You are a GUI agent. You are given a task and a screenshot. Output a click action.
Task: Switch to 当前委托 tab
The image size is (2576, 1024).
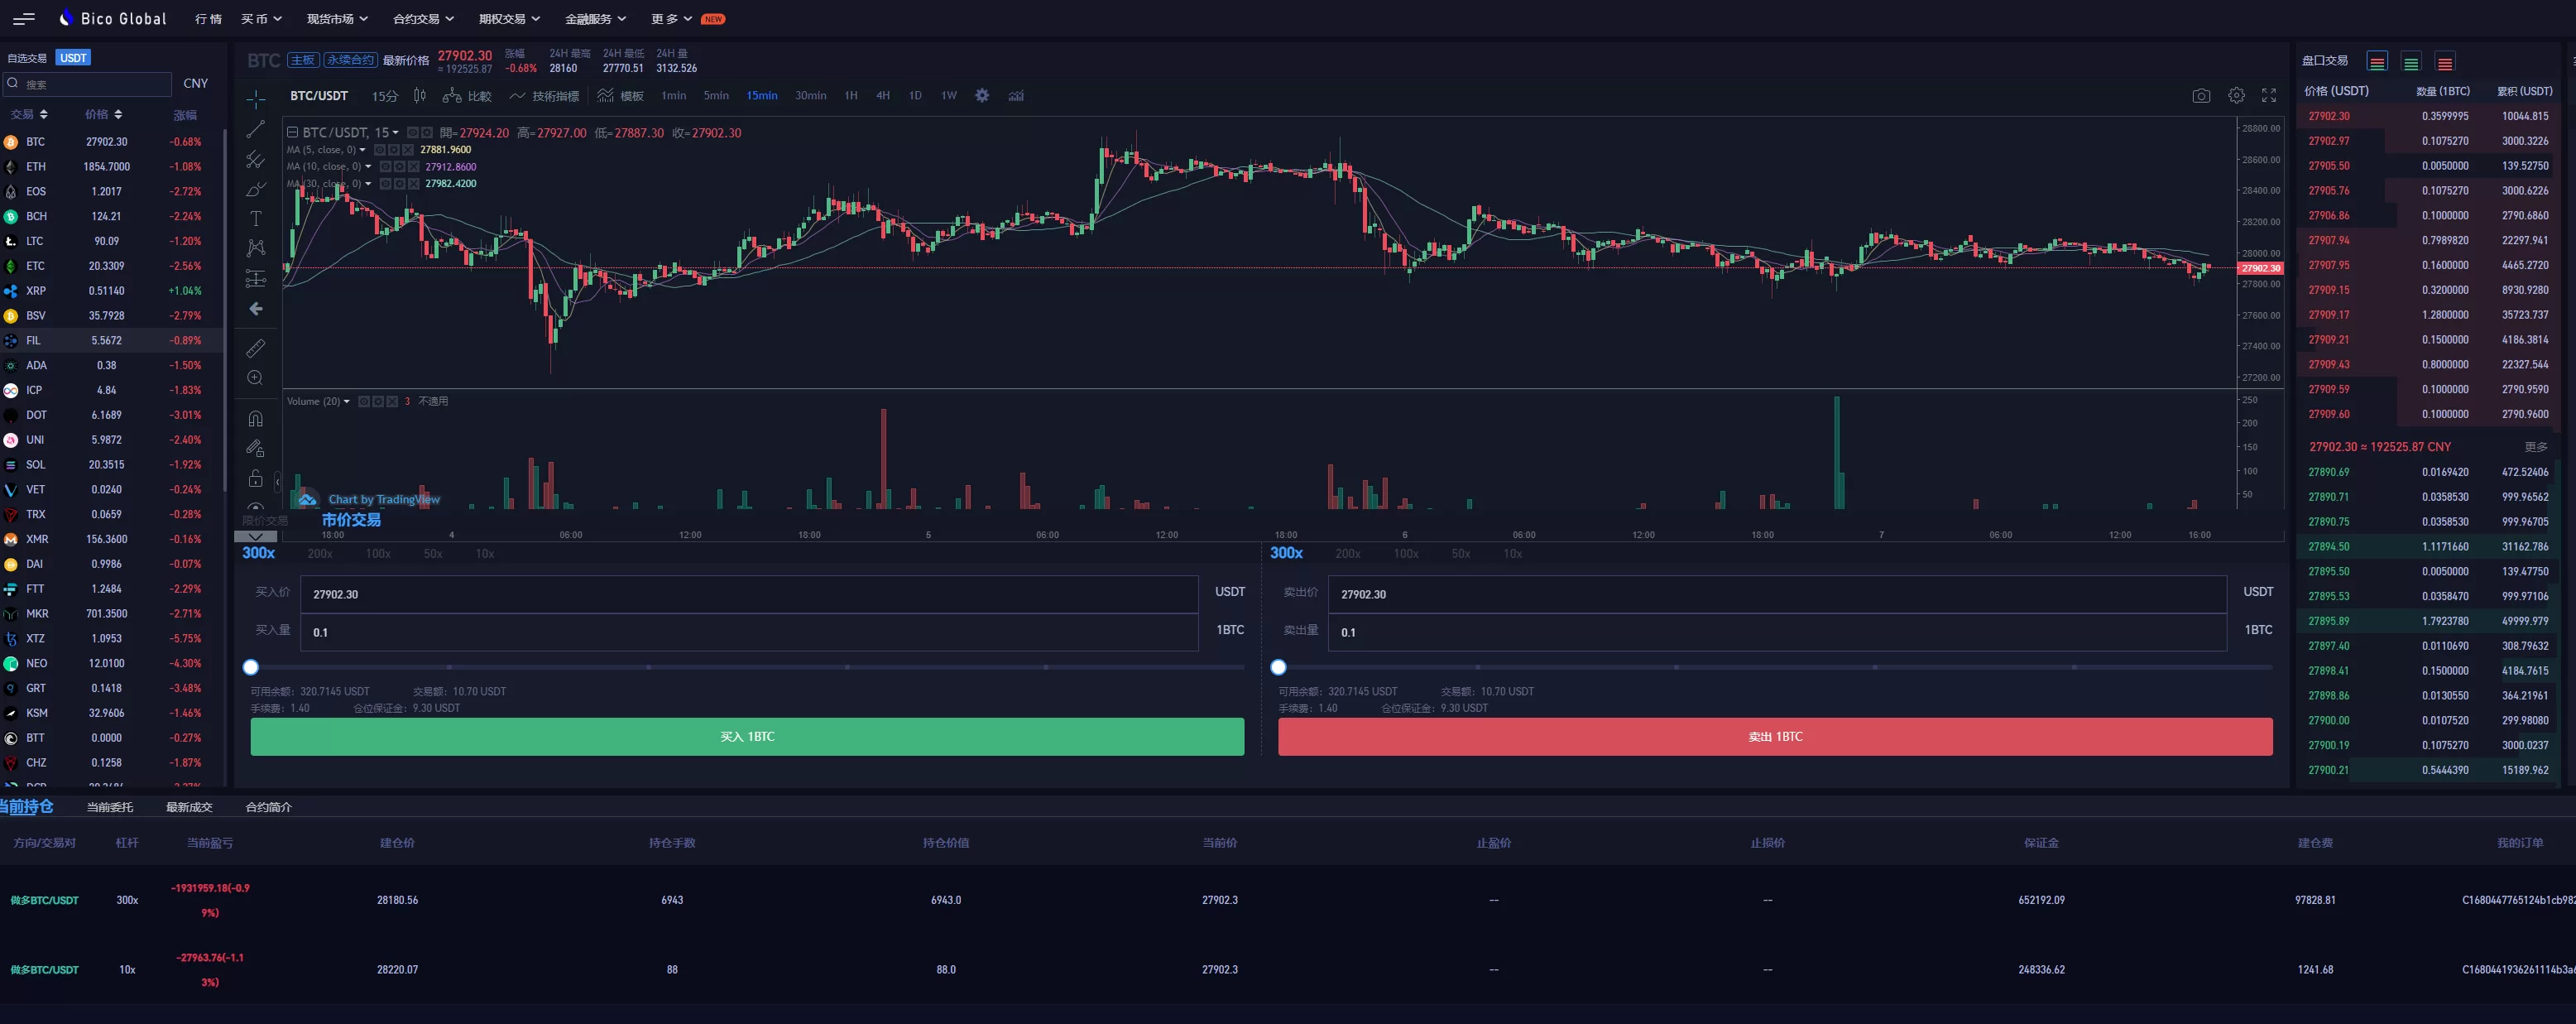[x=110, y=807]
